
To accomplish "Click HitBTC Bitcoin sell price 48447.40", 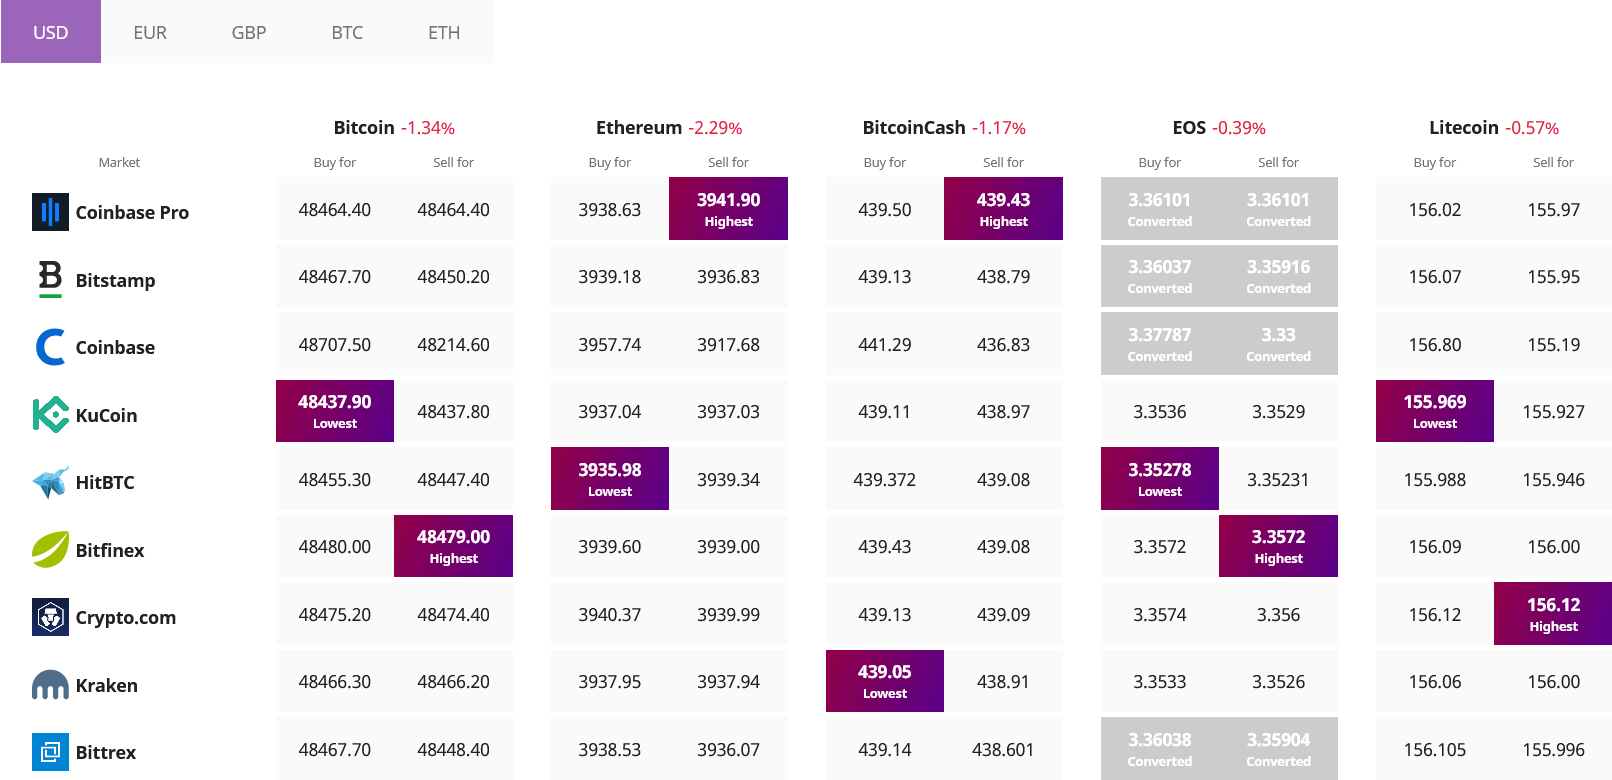I will click(x=453, y=479).
